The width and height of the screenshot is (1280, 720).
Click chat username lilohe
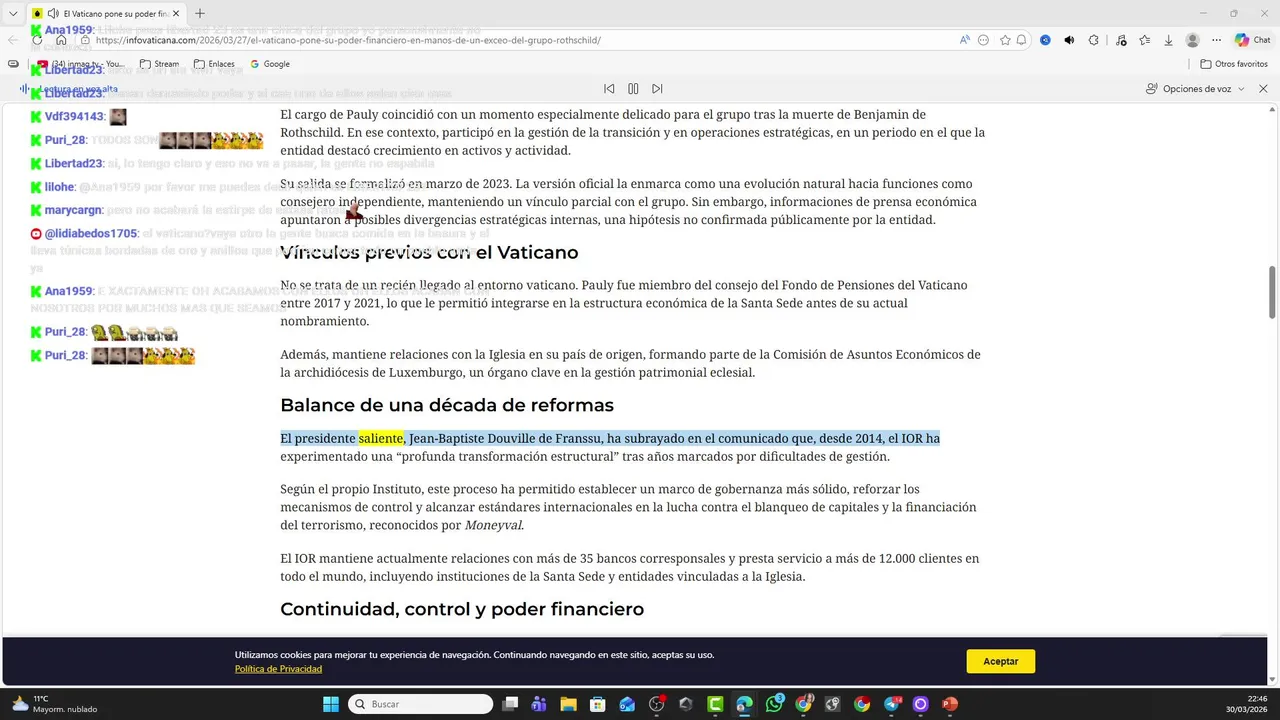[x=59, y=187]
